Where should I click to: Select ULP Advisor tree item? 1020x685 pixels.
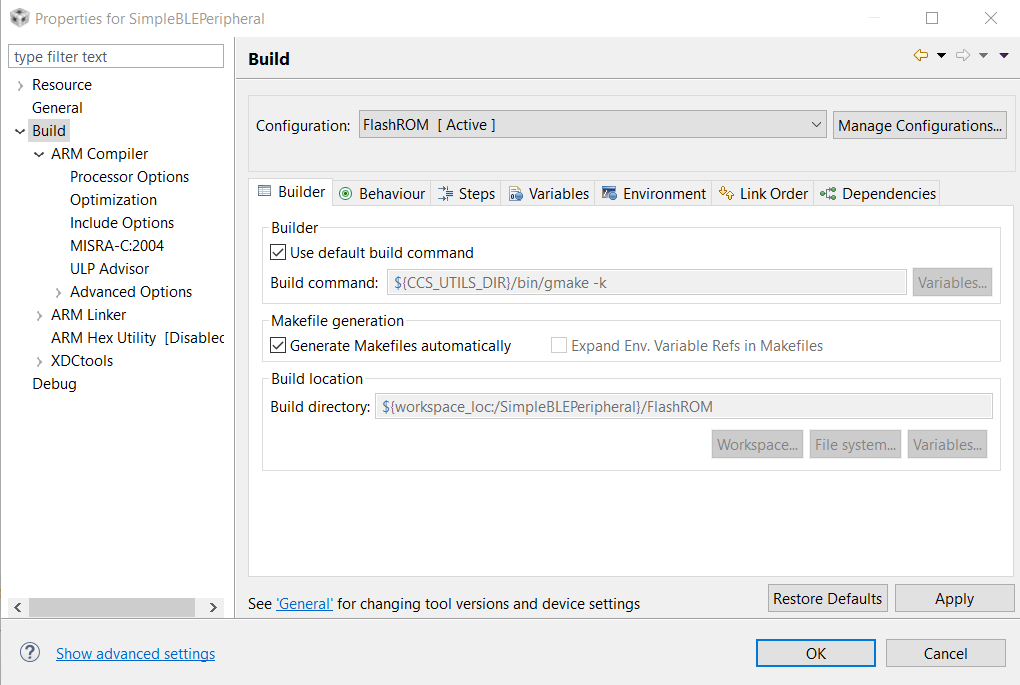[109, 269]
